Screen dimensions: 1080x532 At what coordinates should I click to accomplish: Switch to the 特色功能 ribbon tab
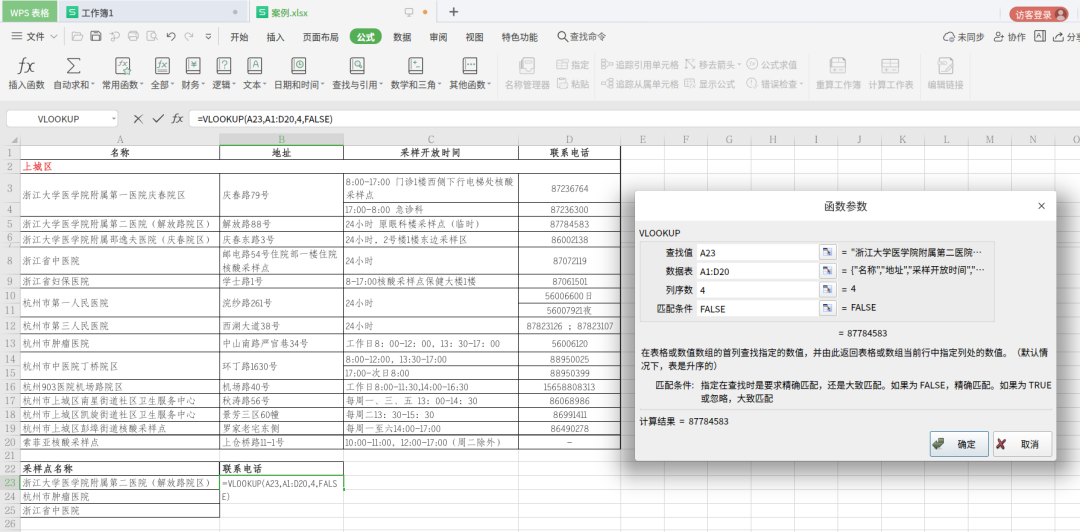(x=519, y=37)
